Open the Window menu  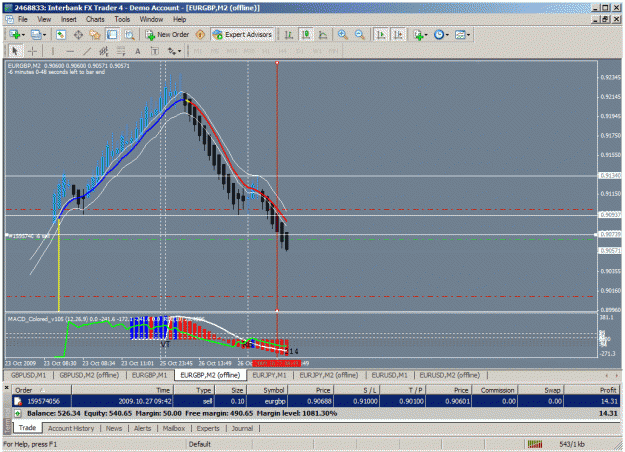(151, 19)
